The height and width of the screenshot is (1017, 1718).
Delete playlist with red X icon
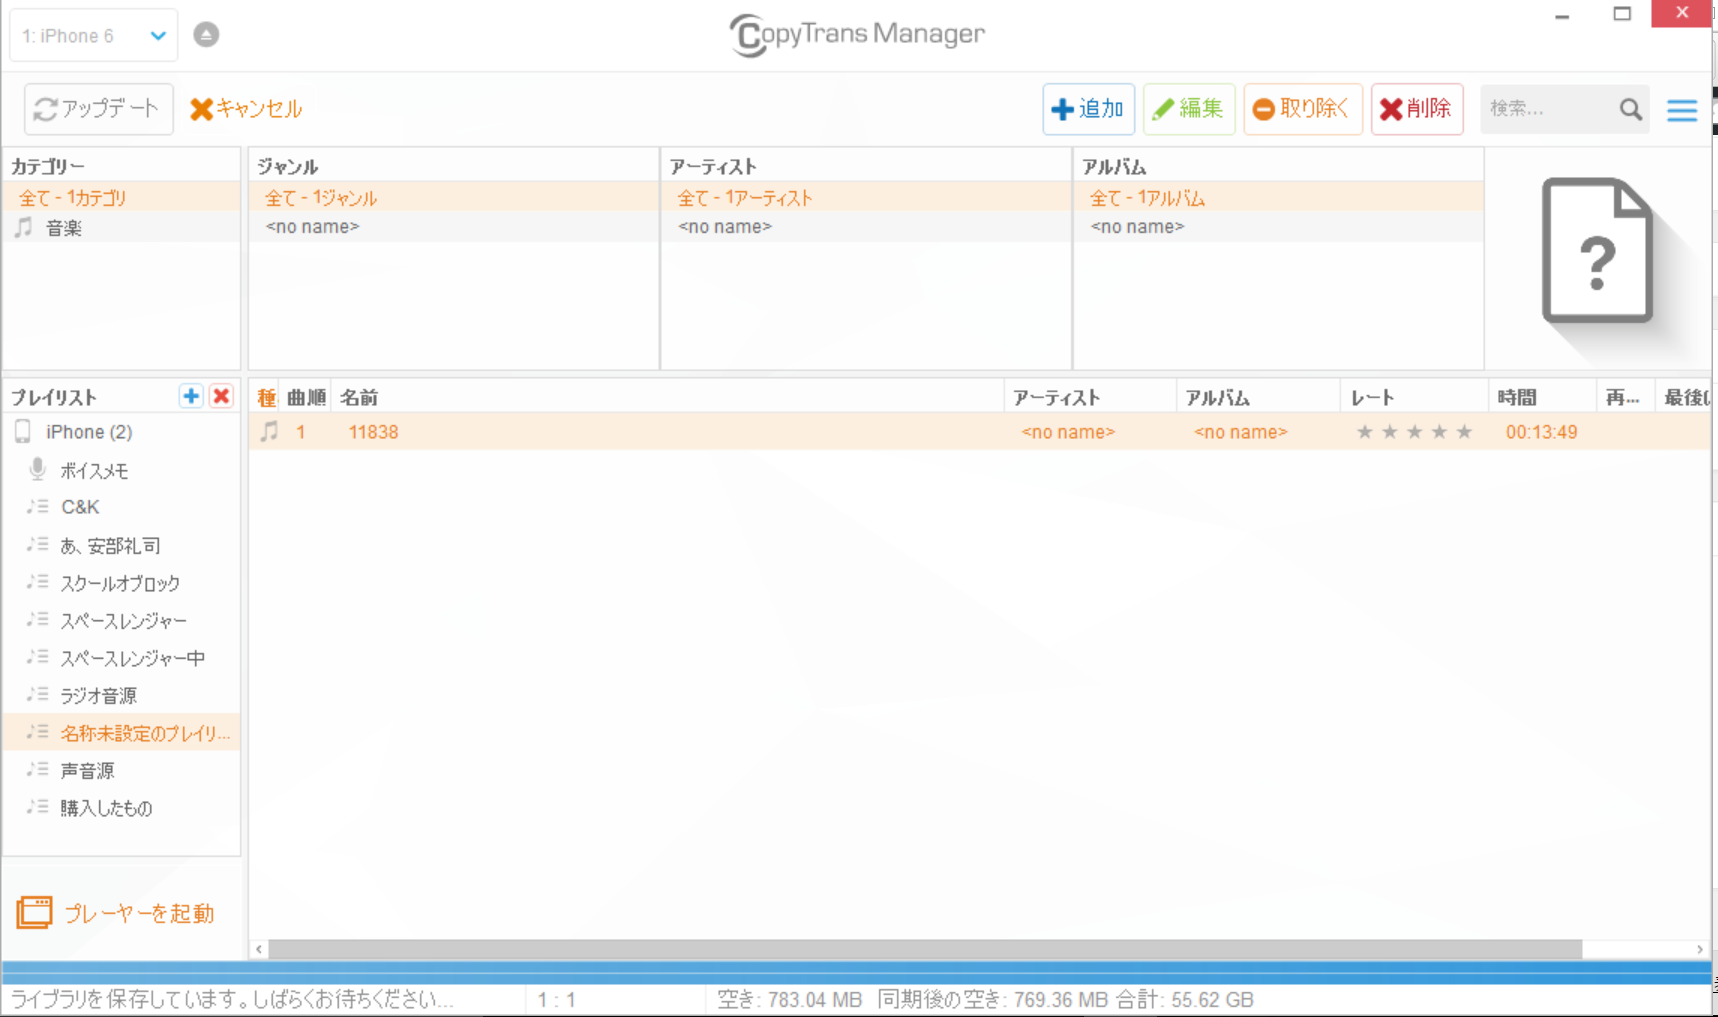point(221,396)
